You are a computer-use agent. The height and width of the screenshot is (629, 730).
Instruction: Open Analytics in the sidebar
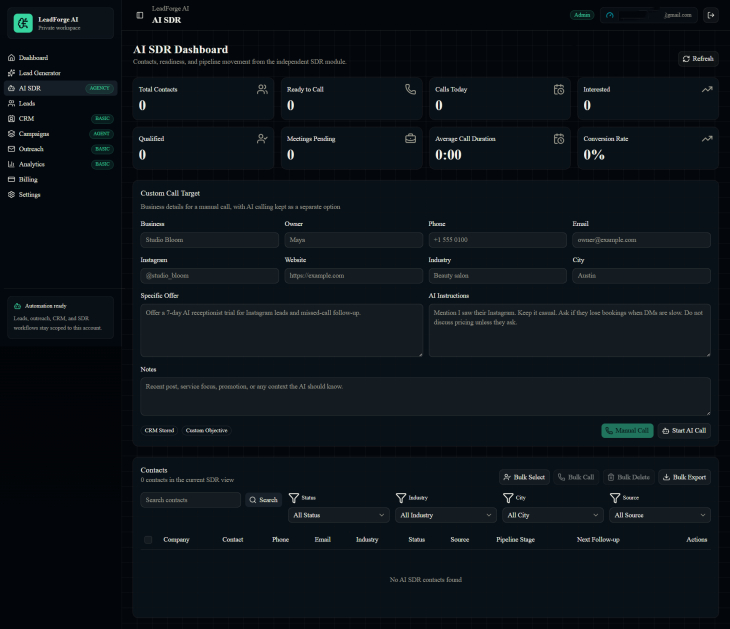(x=61, y=164)
